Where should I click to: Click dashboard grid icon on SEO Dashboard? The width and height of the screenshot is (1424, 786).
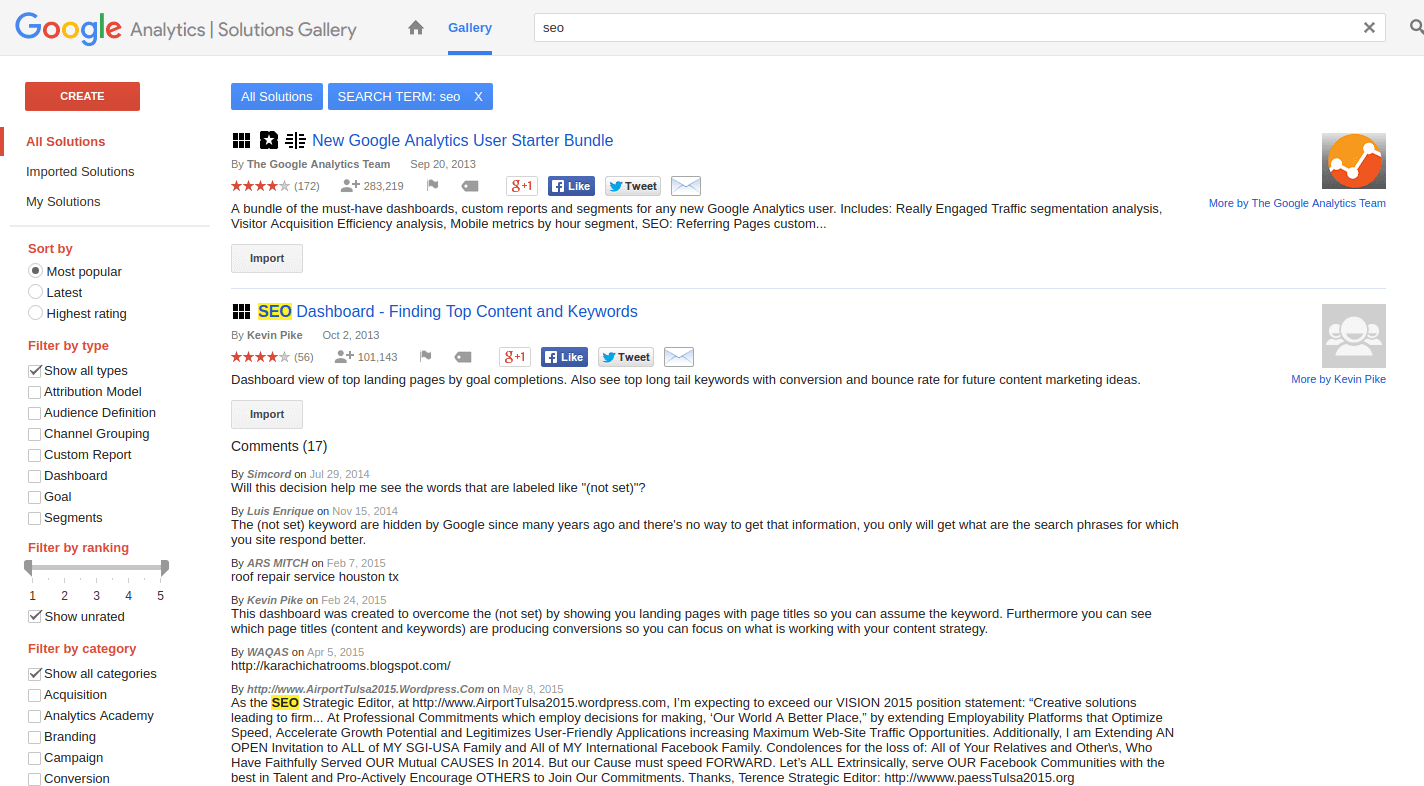click(x=241, y=311)
